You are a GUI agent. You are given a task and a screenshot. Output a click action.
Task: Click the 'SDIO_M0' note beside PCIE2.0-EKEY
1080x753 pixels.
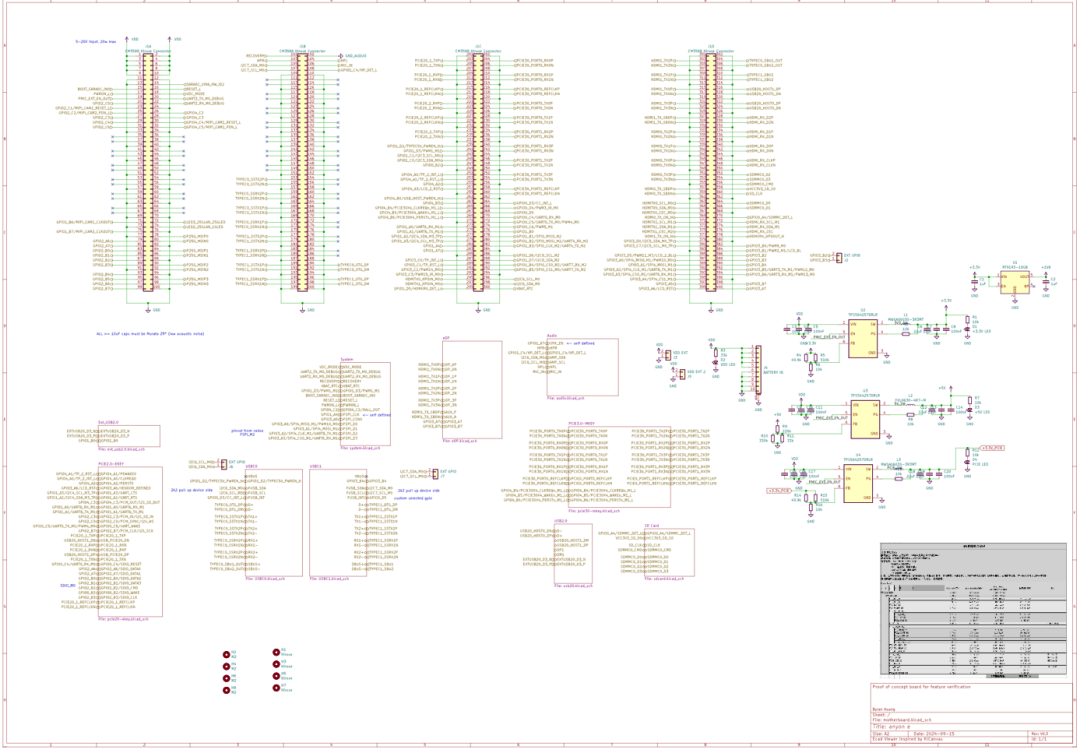68,585
